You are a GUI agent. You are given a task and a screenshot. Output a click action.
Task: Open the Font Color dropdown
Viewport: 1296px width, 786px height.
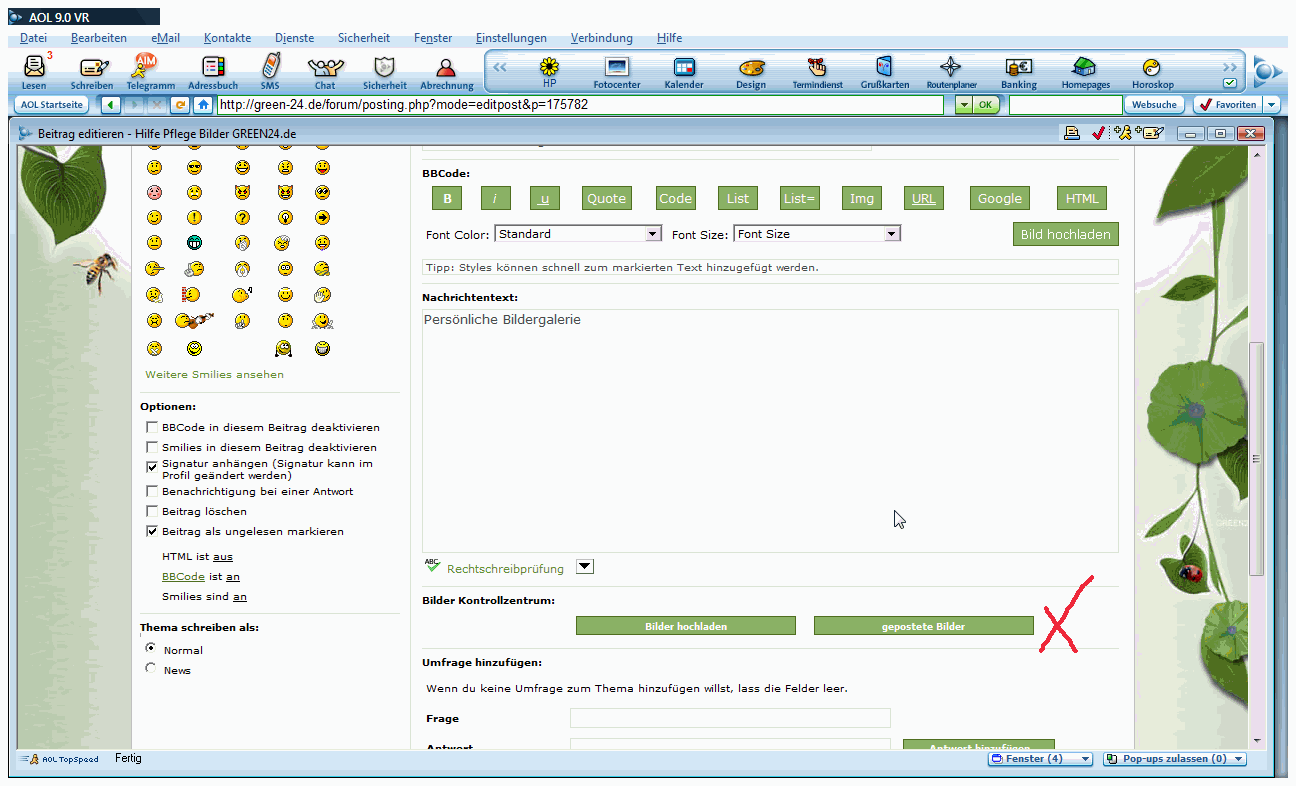(x=578, y=234)
